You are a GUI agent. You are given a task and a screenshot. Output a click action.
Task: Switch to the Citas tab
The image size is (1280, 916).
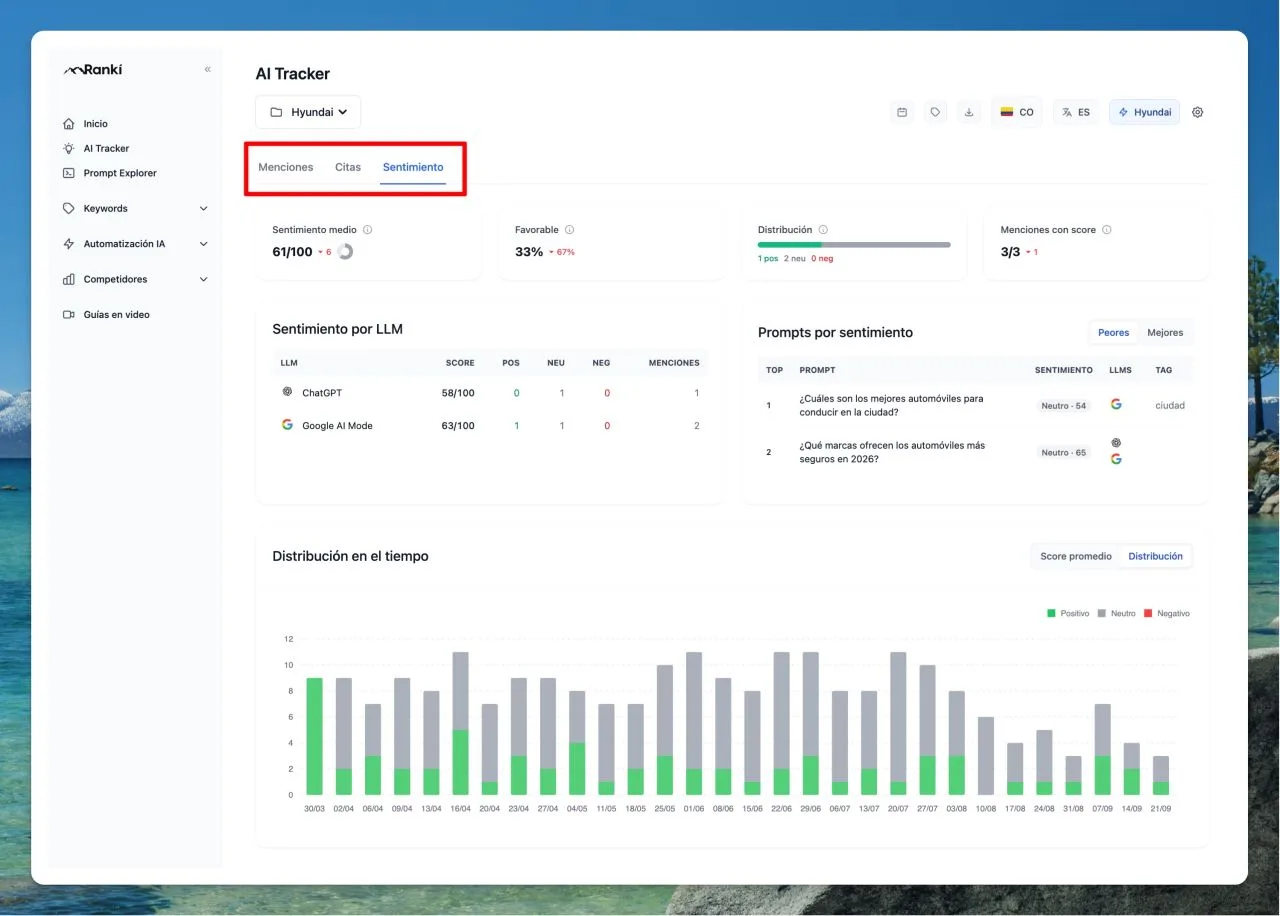348,167
